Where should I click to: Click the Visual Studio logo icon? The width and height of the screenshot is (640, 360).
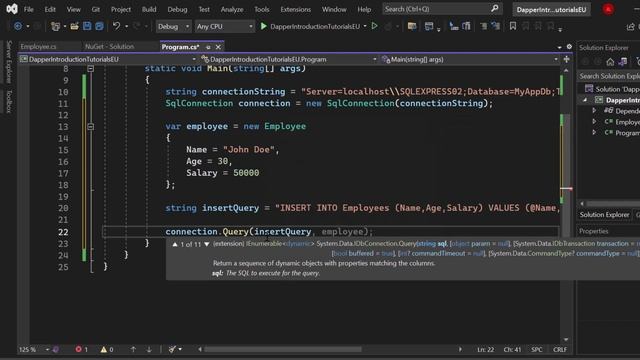[12, 9]
